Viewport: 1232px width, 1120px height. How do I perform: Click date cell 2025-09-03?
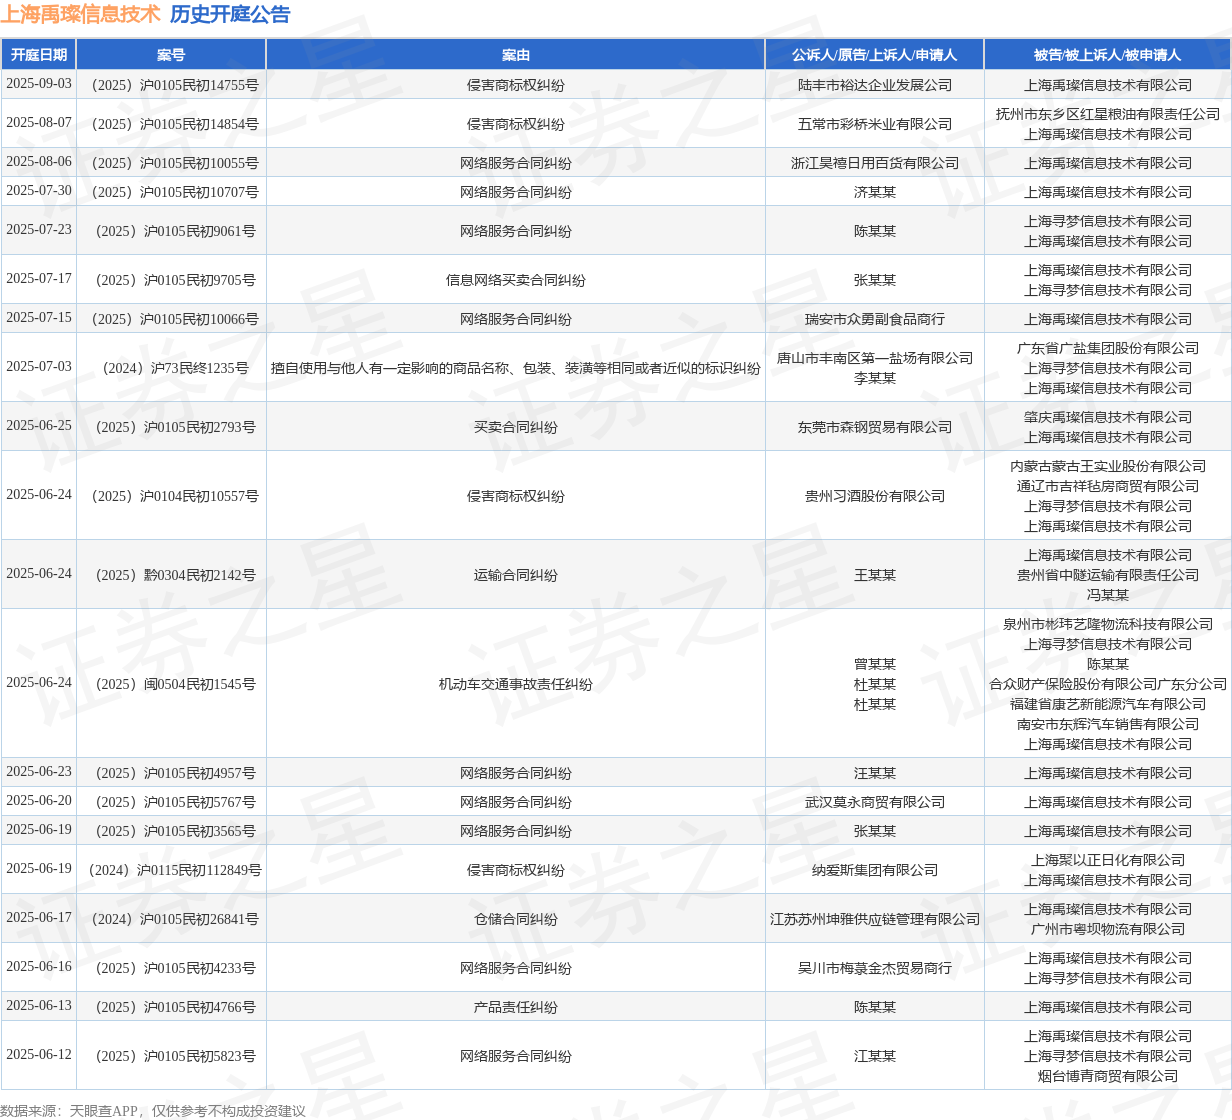click(39, 84)
